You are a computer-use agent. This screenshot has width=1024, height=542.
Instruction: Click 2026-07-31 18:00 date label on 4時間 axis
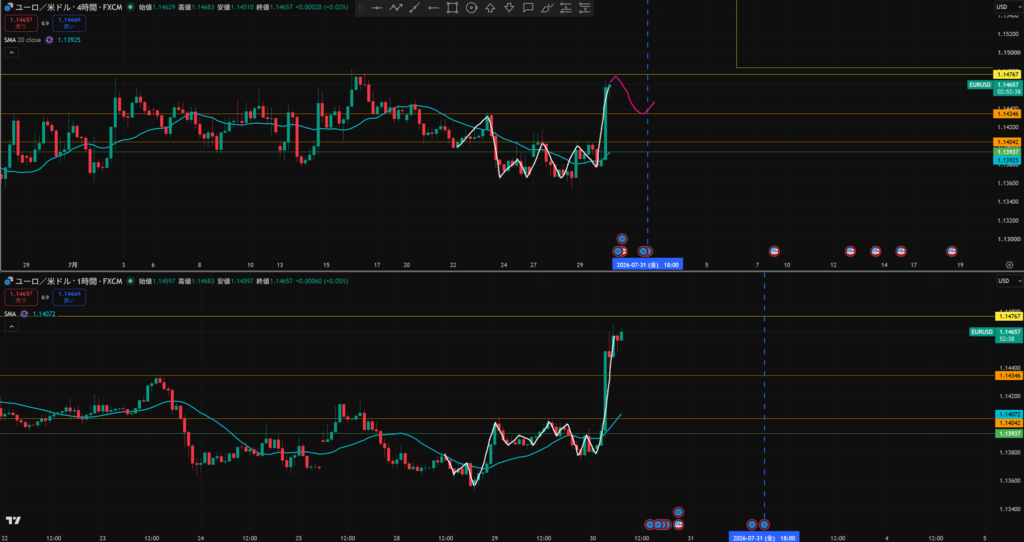647,264
